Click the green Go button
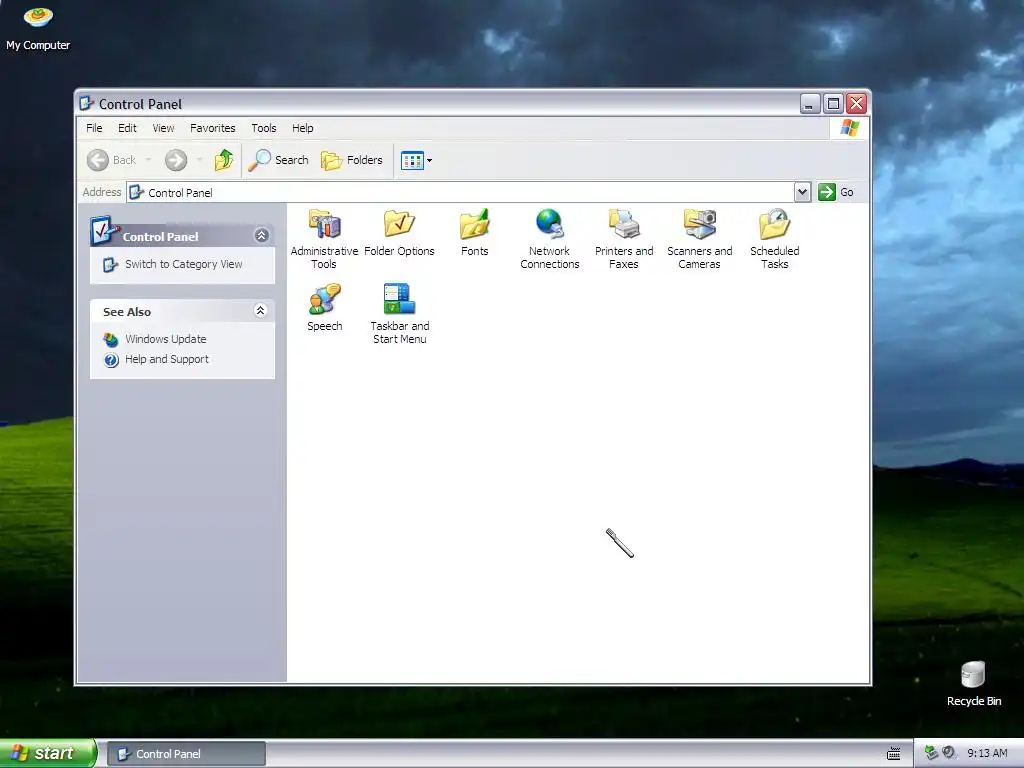Screen dimensions: 1024x768 pyautogui.click(x=836, y=192)
